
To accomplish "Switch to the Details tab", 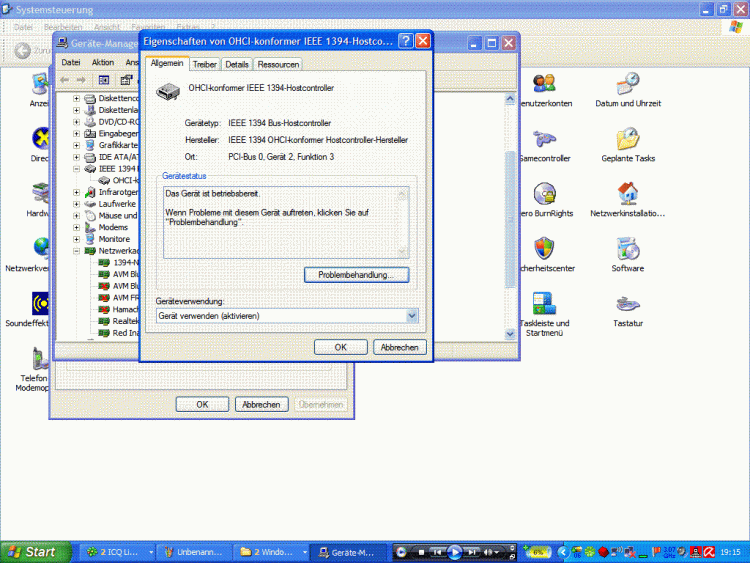I will point(237,65).
